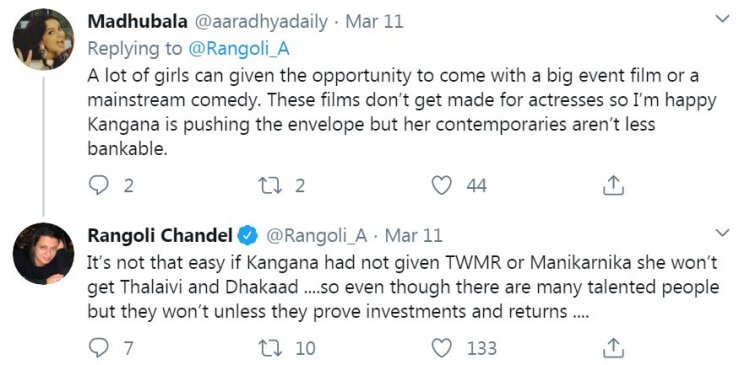This screenshot has width=750, height=365.
Task: Open Rangoli Chandel's tweet Mar 11 timestamp
Action: 414,236
